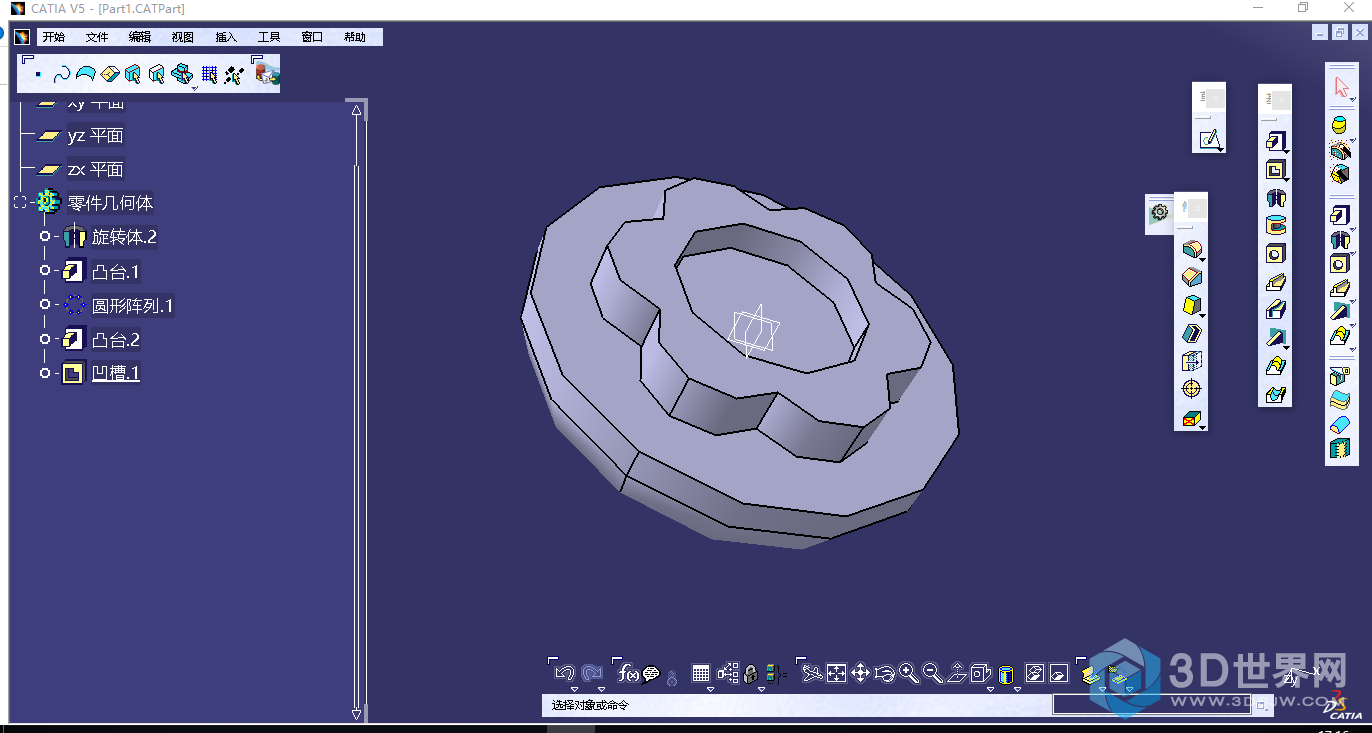Screen dimensions: 1372x733
Task: Select the 凸台.1 feature in tree
Action: click(116, 271)
